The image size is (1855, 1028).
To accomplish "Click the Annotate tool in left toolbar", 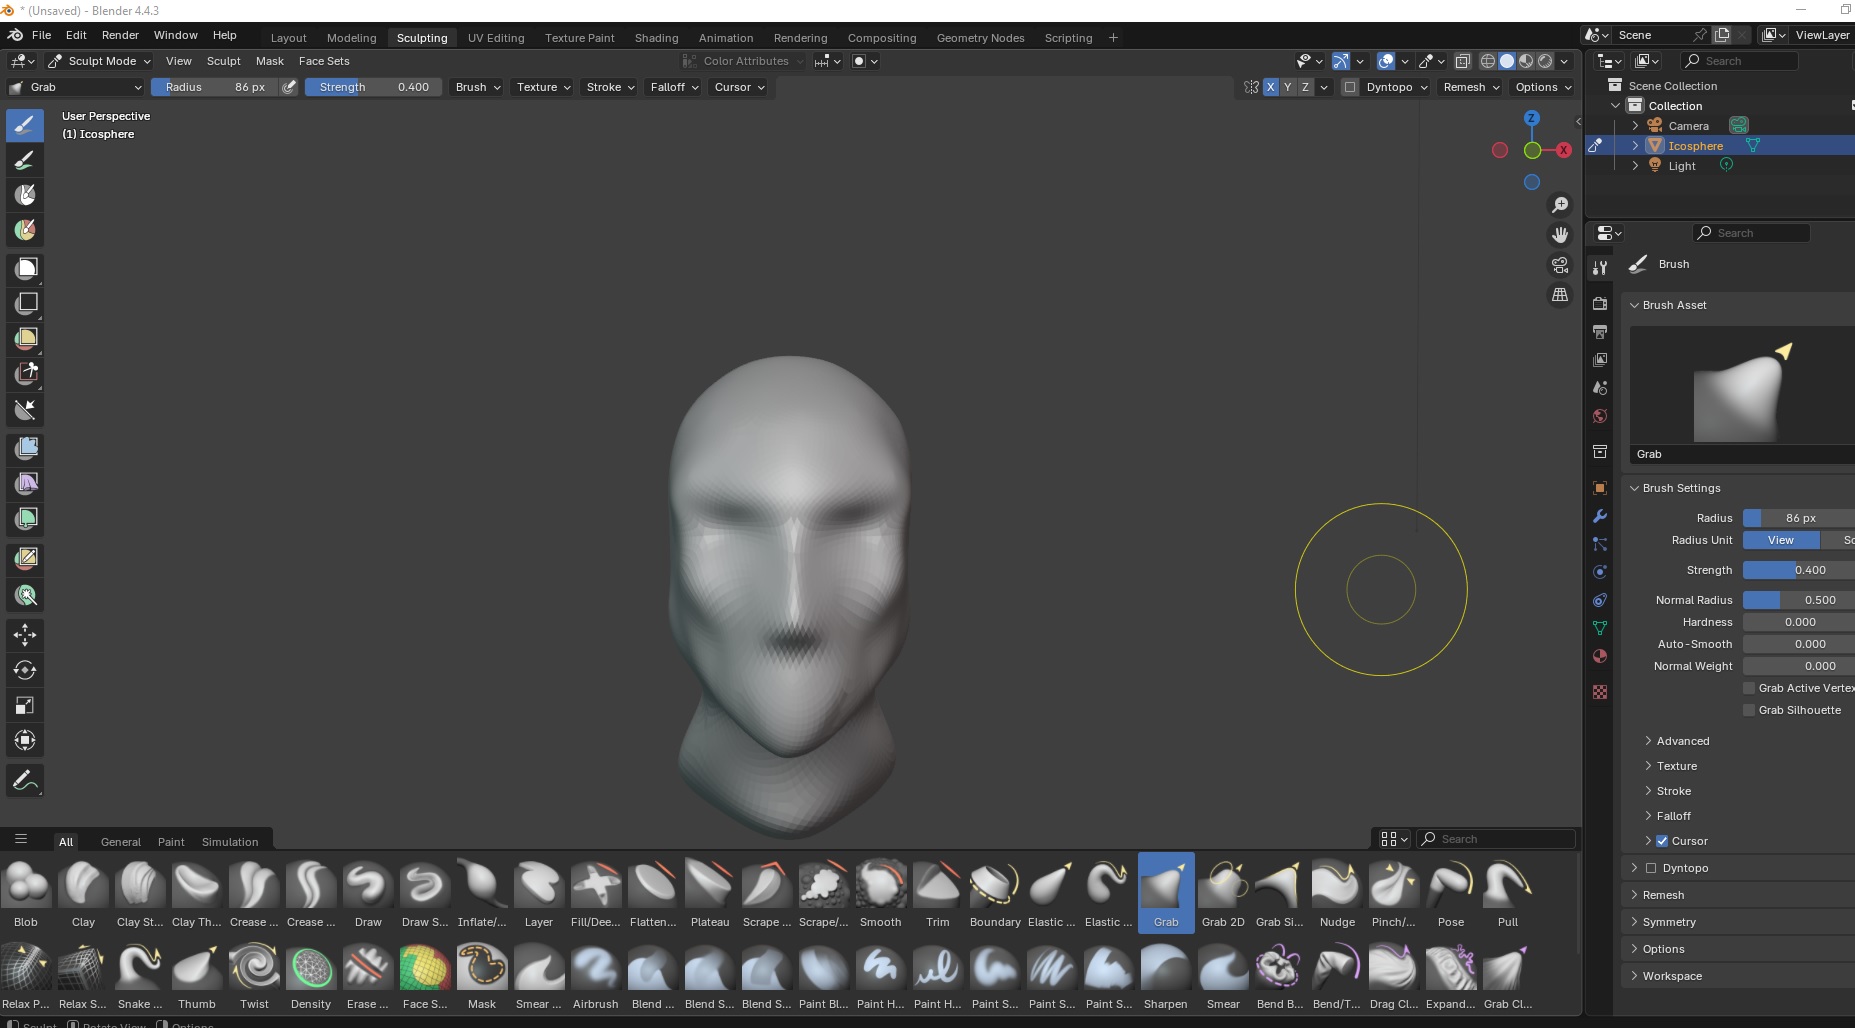I will [x=26, y=781].
